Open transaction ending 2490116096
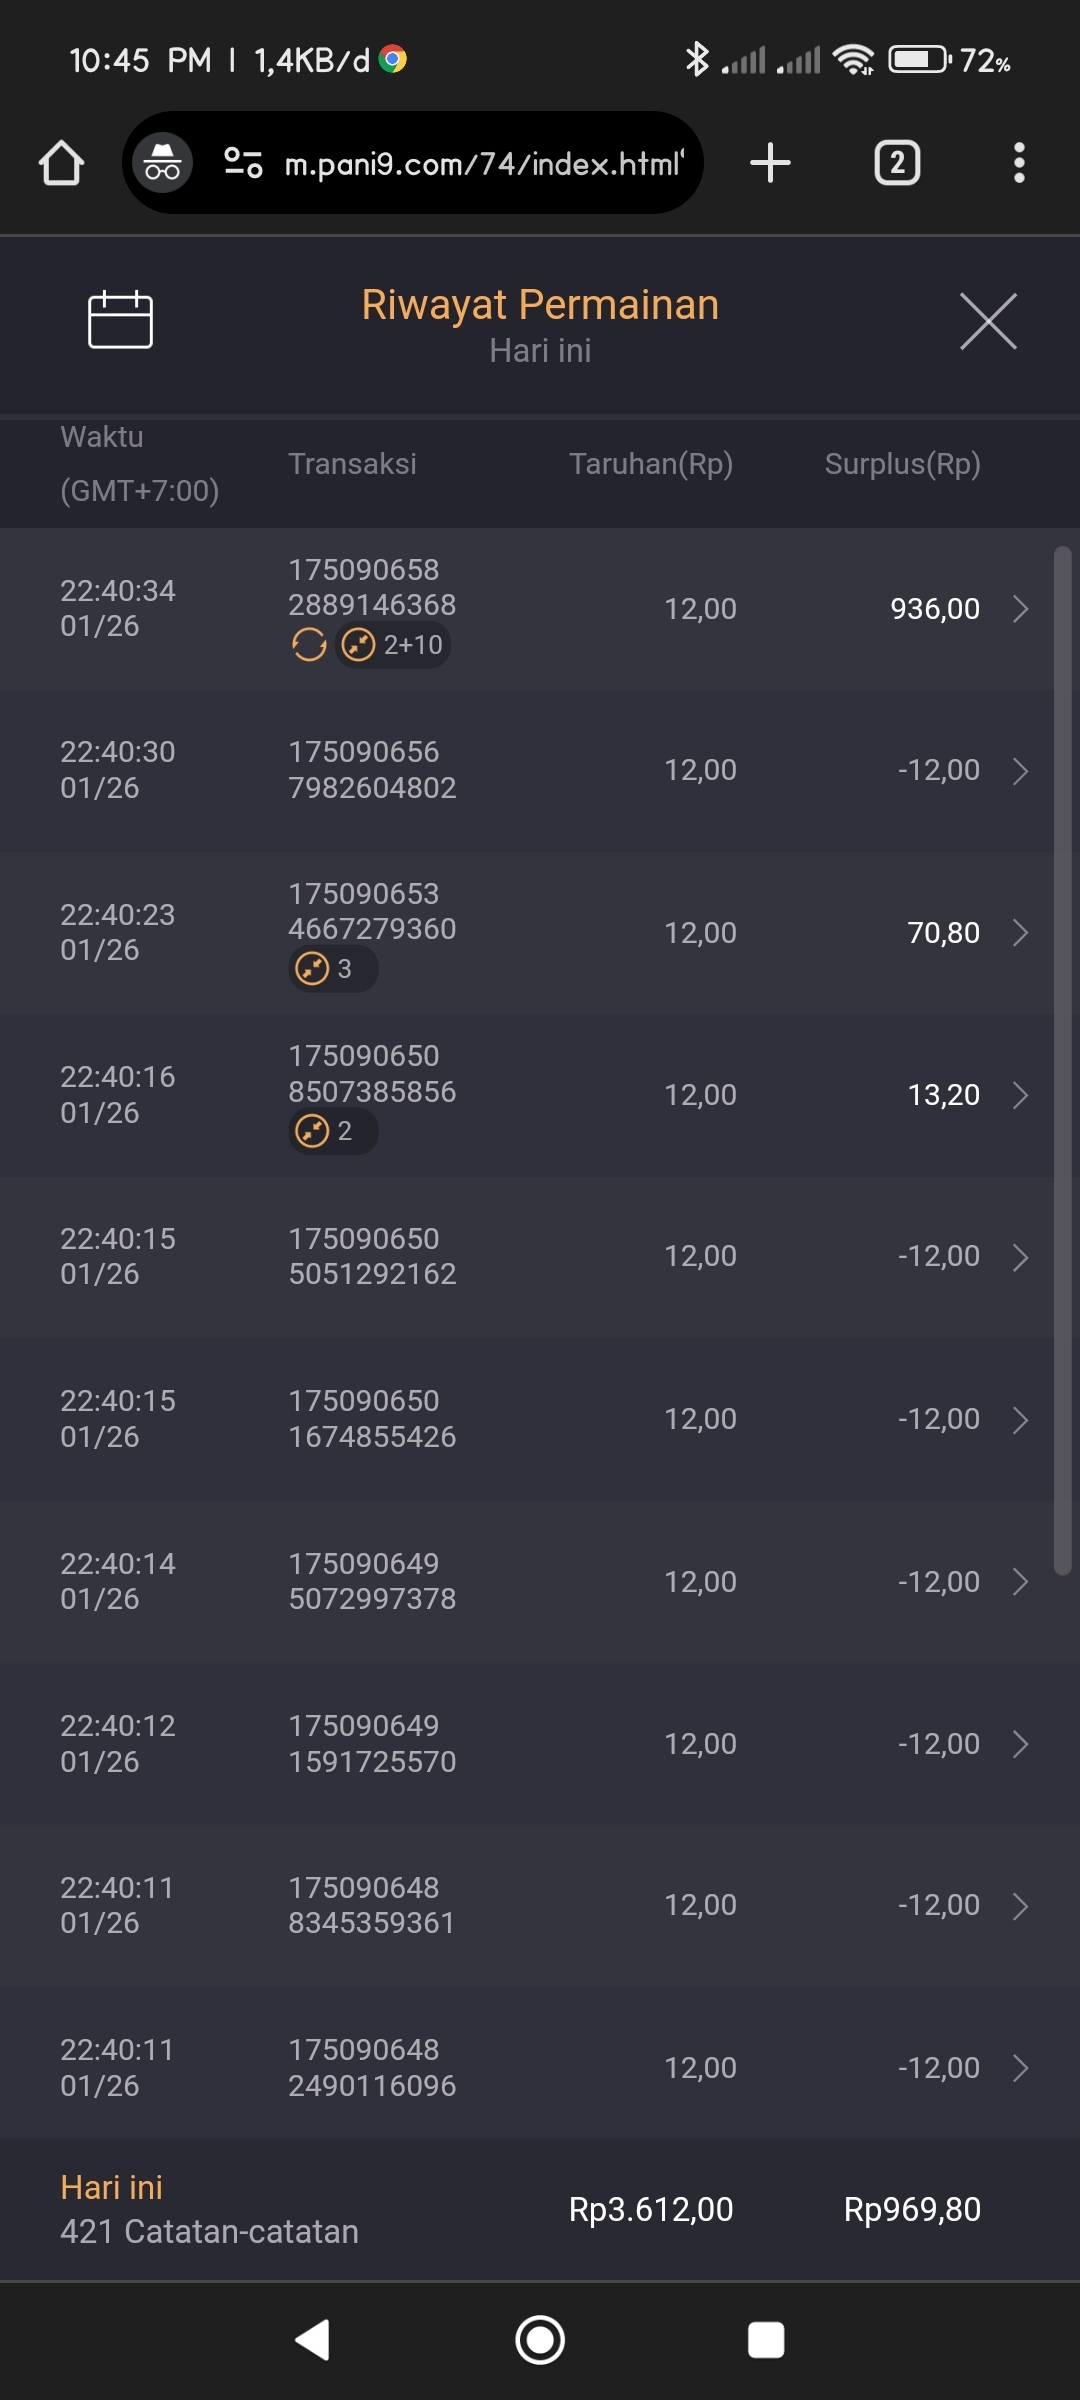The height and width of the screenshot is (2400, 1080). point(372,2068)
